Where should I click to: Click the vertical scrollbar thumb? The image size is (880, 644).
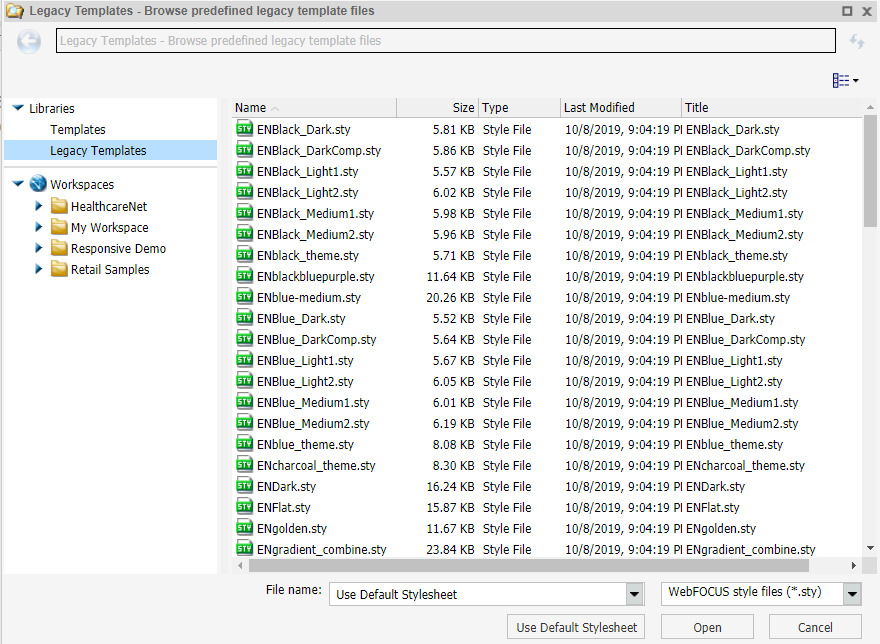870,171
